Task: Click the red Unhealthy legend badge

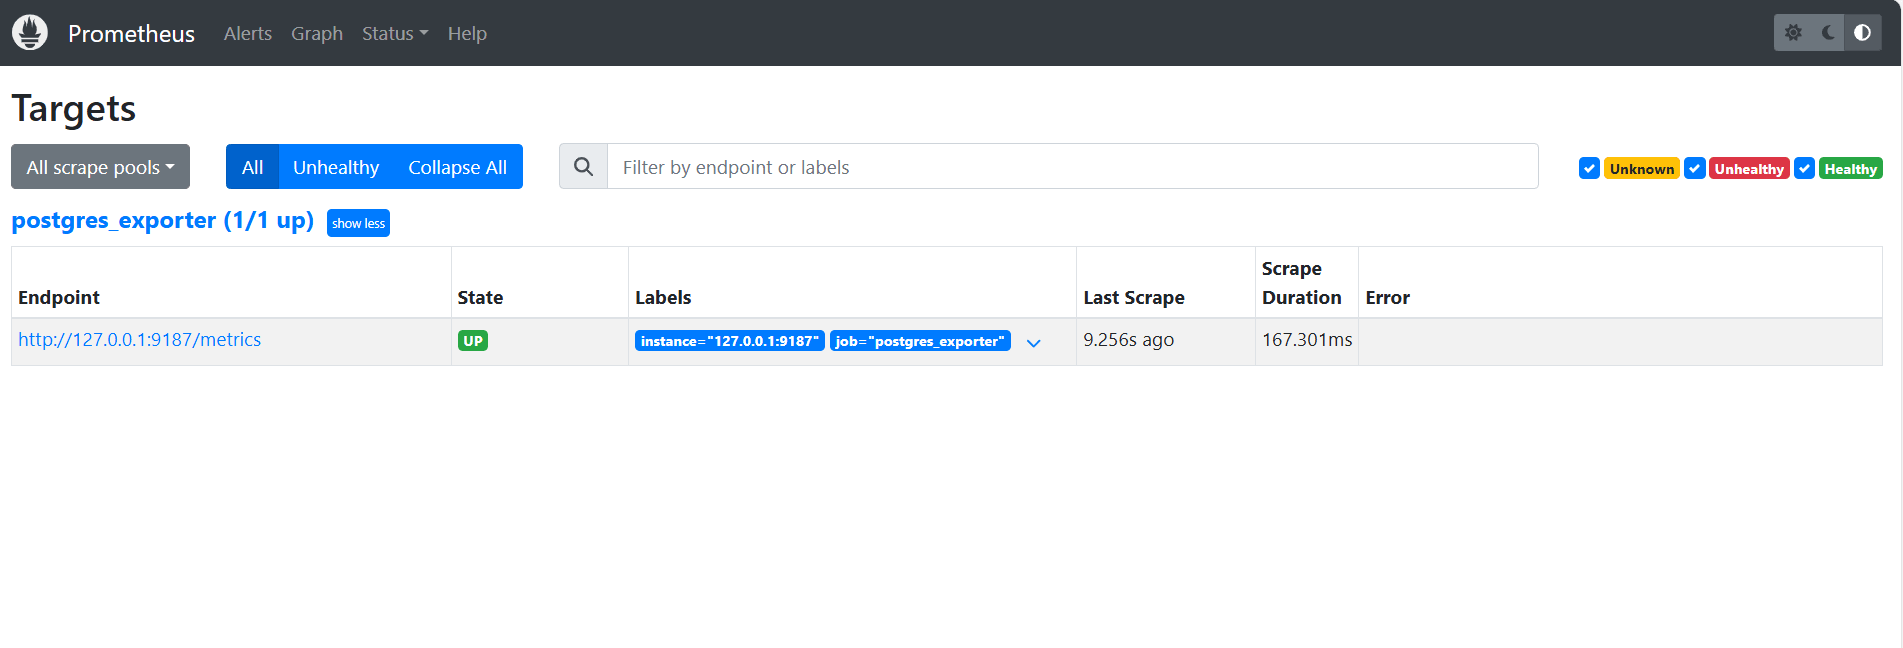Action: [x=1749, y=169]
